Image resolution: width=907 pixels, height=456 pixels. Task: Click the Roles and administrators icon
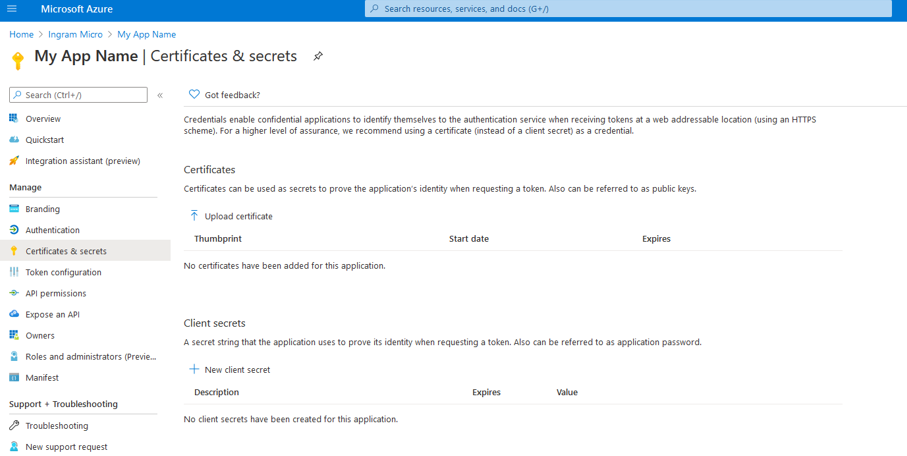[x=14, y=356]
